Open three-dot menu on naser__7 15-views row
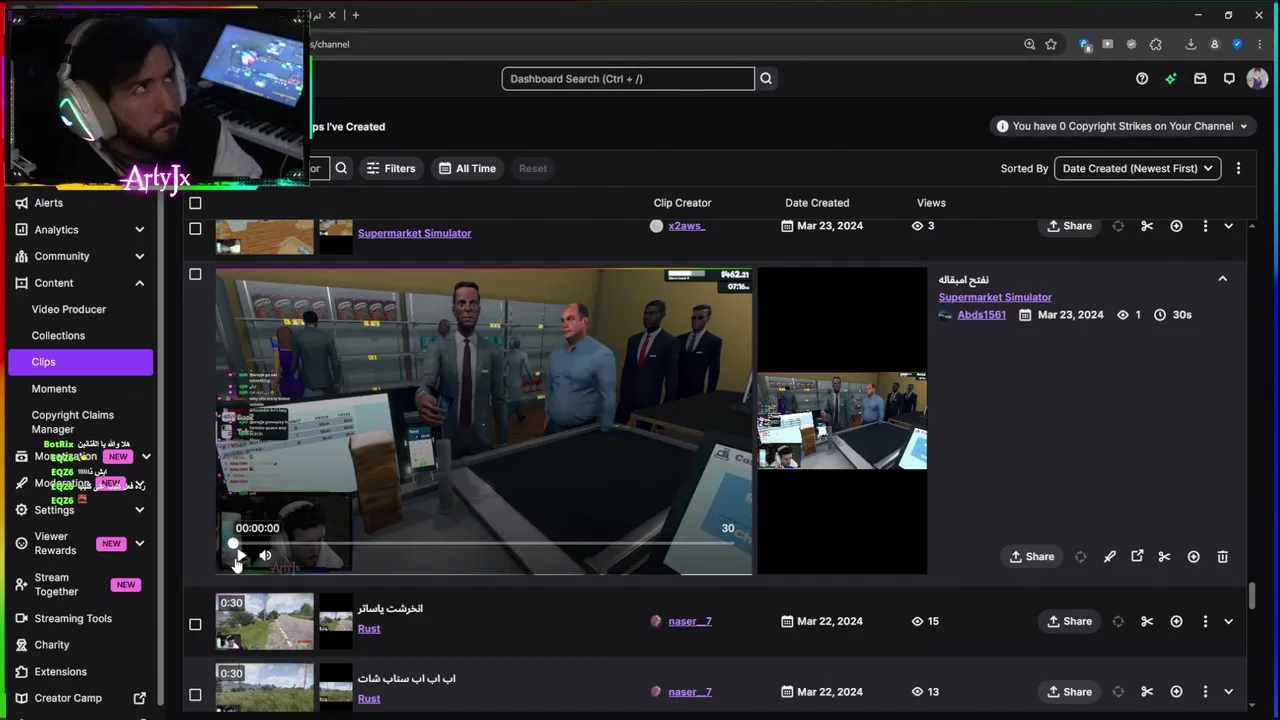Screen dimensions: 1280x720 pyautogui.click(x=1205, y=621)
